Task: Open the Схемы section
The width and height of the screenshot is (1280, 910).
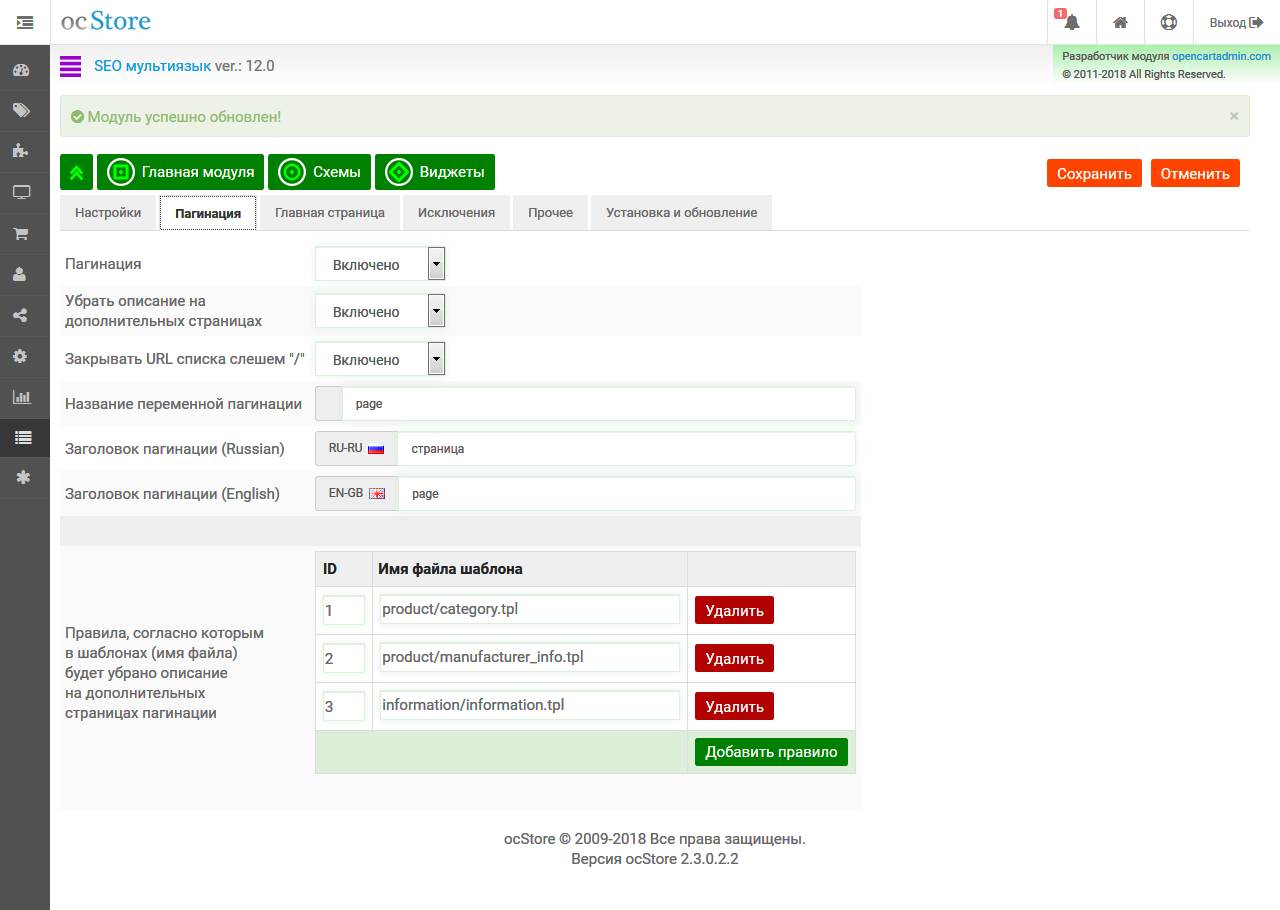Action: (320, 172)
